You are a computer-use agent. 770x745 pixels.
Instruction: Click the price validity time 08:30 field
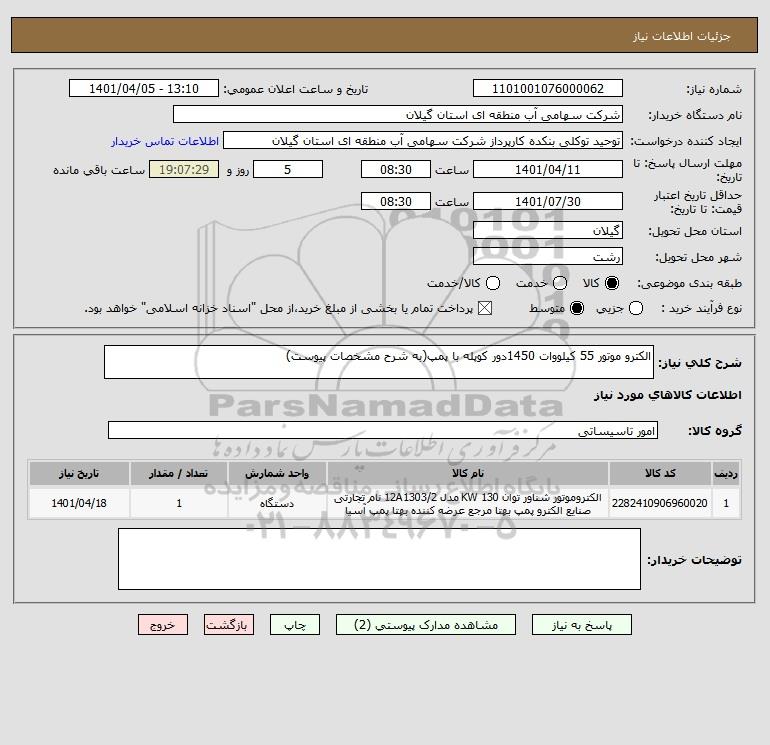coord(396,201)
